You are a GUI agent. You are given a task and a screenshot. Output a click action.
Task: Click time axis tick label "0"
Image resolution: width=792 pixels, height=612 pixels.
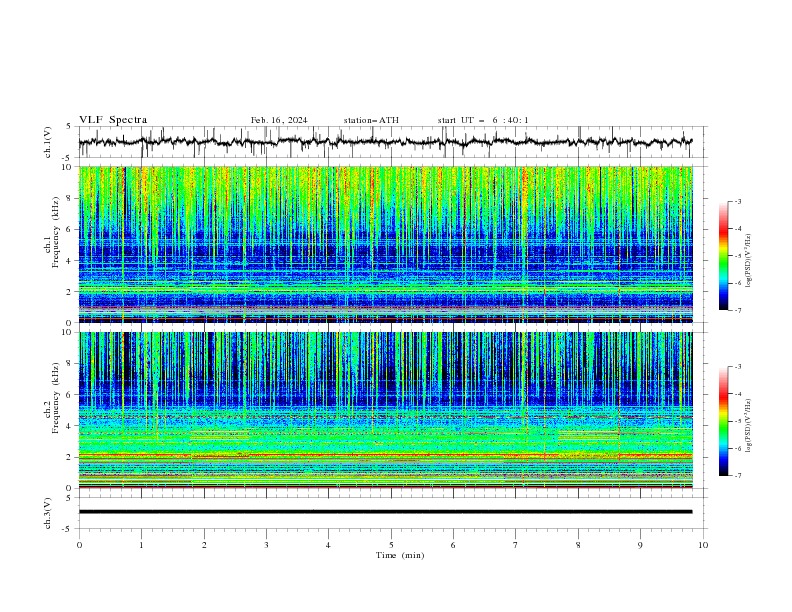79,545
